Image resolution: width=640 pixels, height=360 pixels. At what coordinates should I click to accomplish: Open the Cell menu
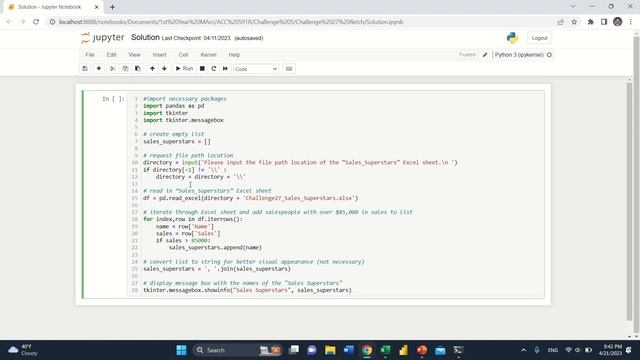coord(183,55)
